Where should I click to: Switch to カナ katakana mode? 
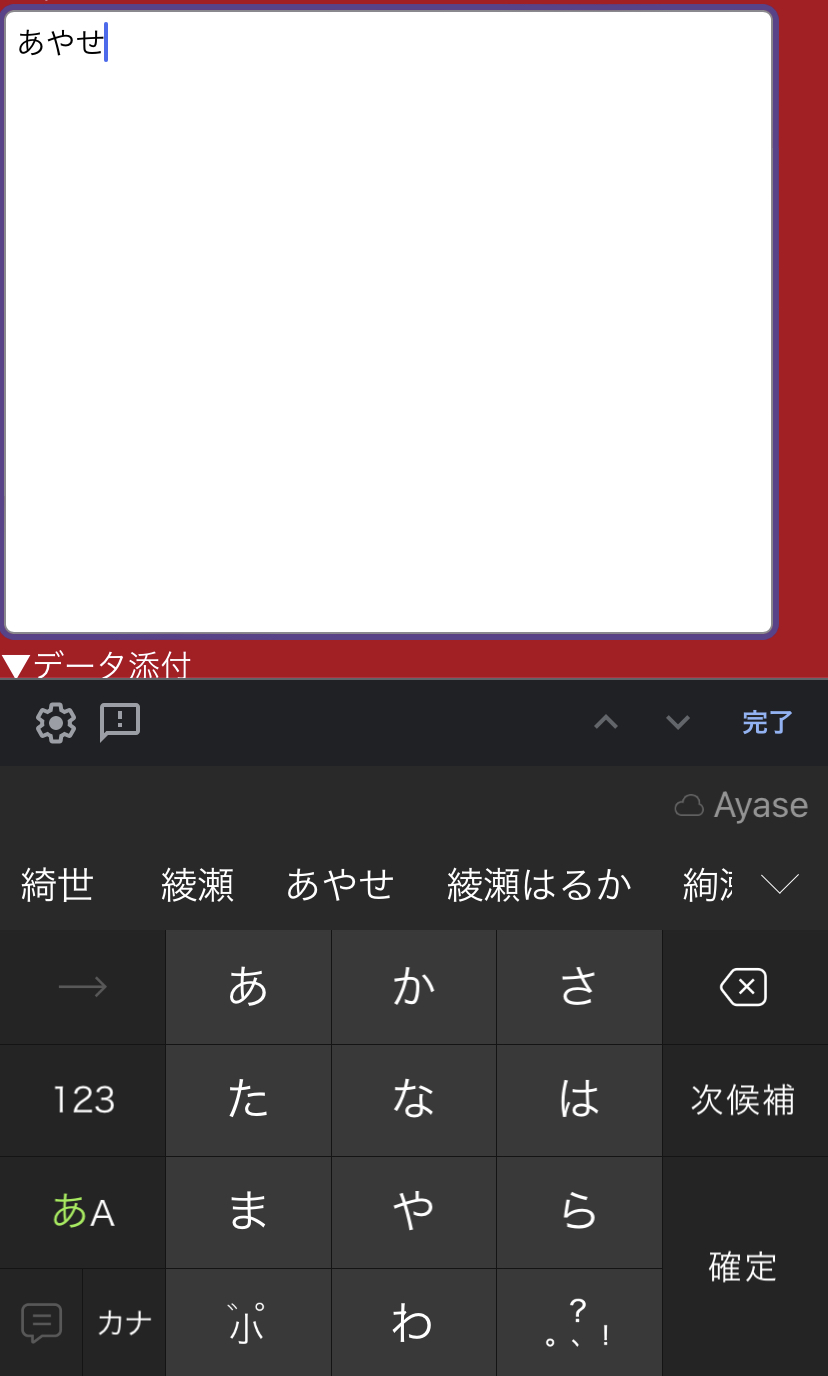[125, 1323]
